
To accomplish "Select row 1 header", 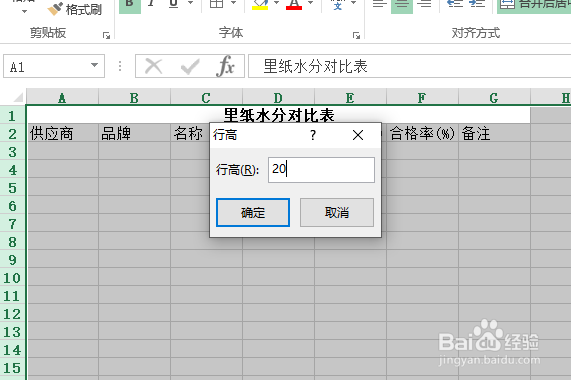I will 12,116.
